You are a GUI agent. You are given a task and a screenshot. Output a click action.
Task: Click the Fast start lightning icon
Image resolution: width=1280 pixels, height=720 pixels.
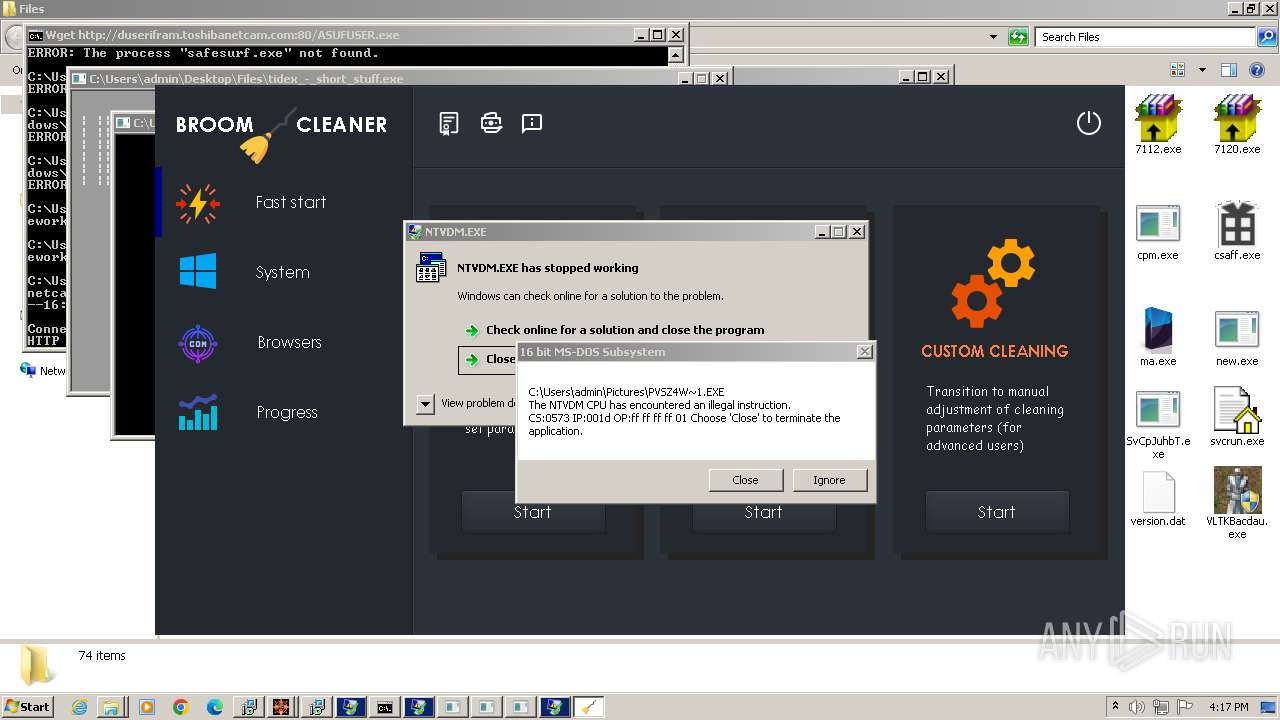[197, 203]
